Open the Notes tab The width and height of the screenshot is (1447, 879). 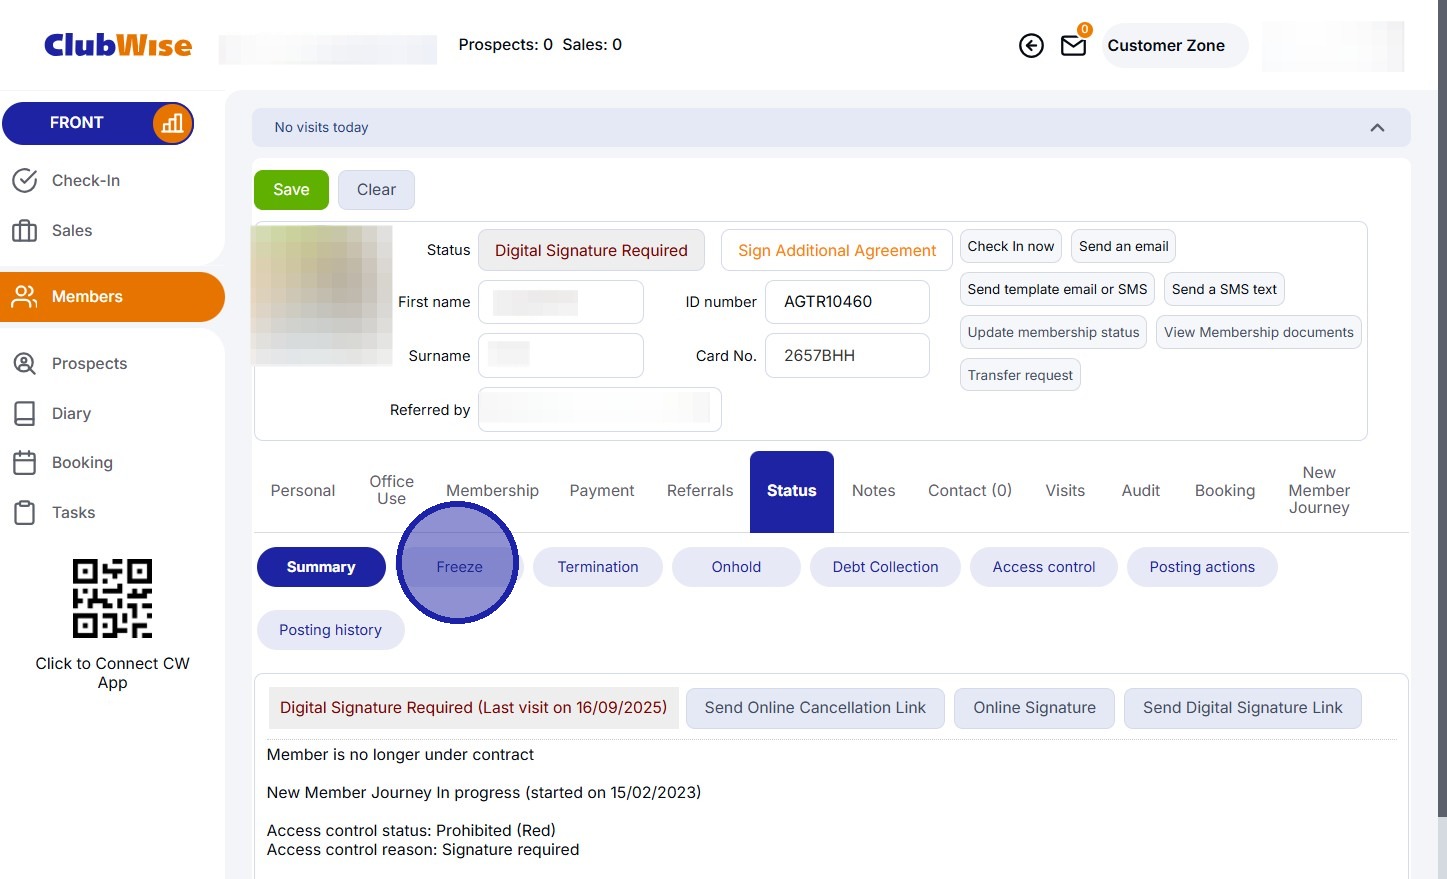[873, 491]
